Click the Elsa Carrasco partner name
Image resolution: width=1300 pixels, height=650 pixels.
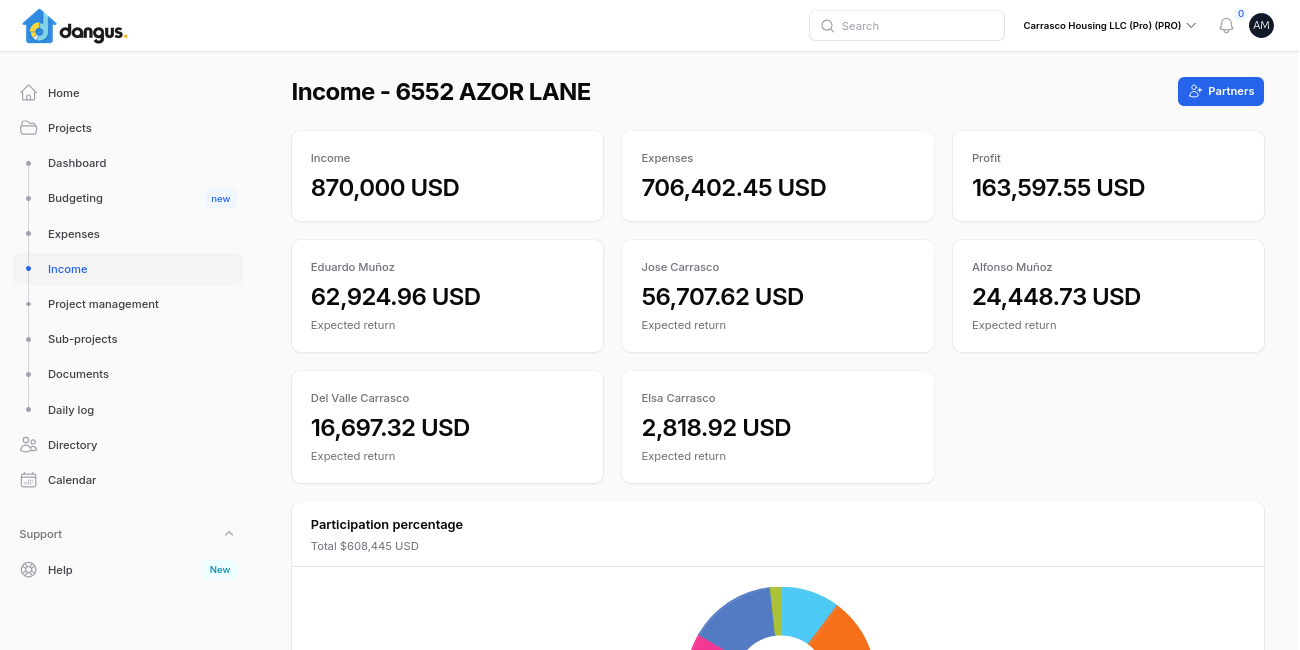678,398
